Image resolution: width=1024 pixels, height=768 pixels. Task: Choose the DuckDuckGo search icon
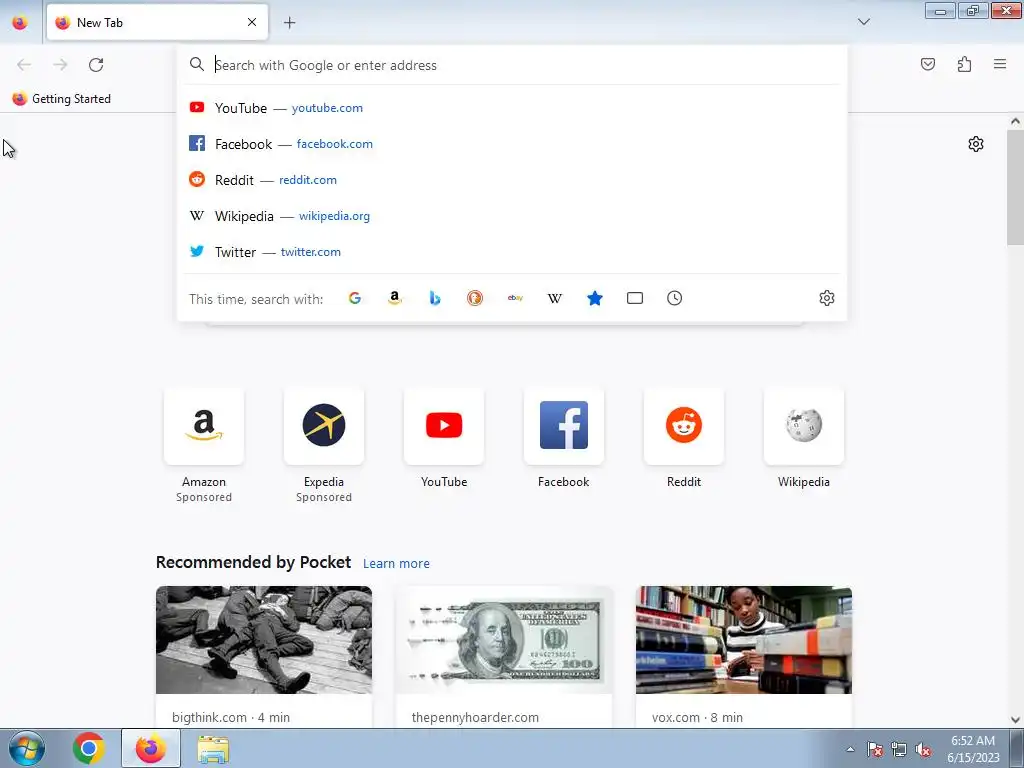tap(475, 298)
